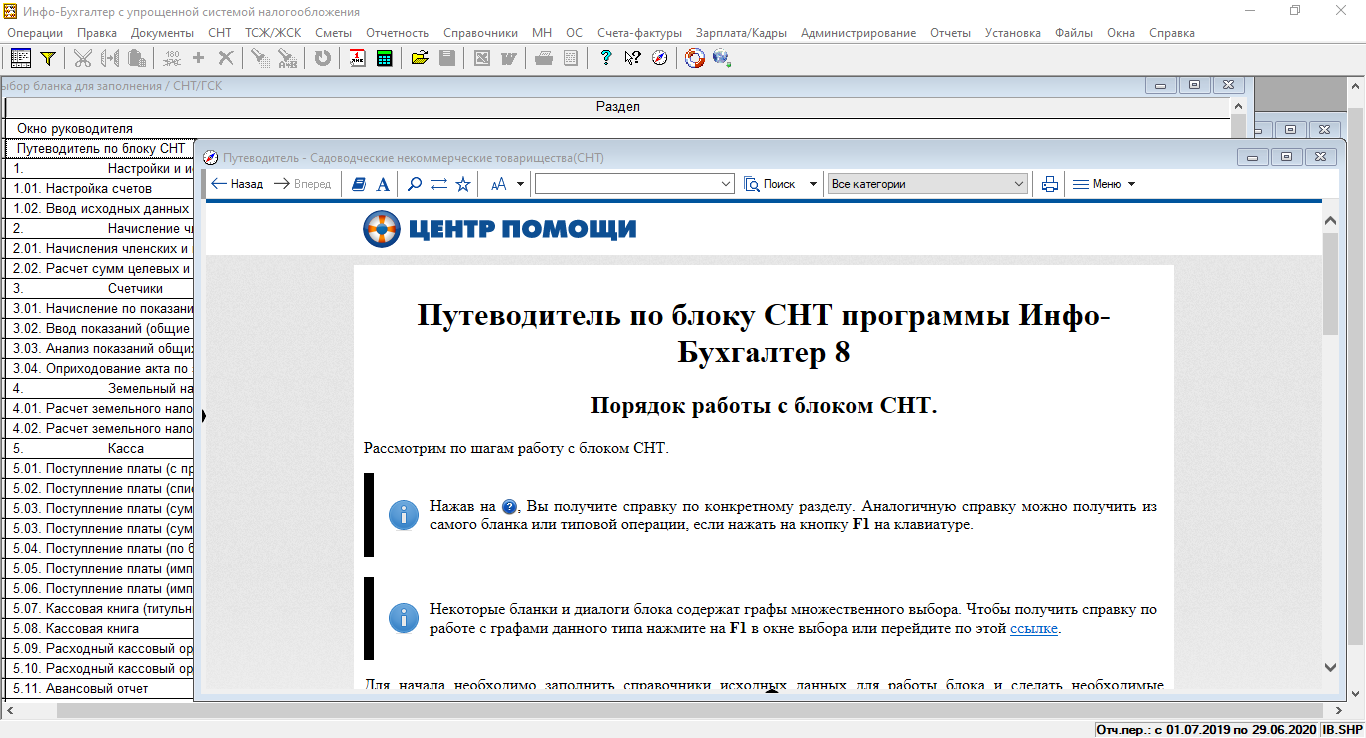Click the bold A font icon in guide toolbar
Screen dimensions: 1366x738
point(383,184)
